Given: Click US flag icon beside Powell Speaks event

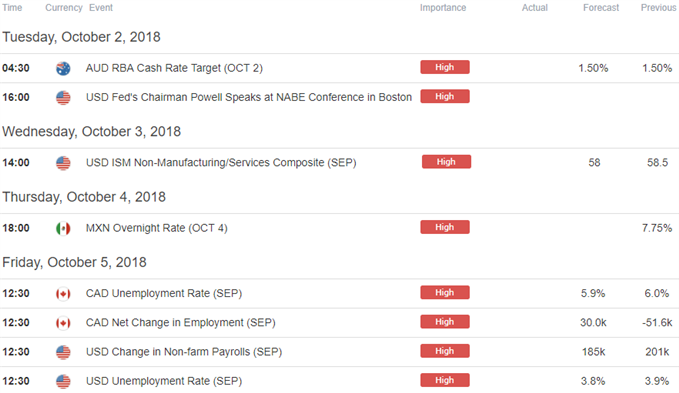Looking at the screenshot, I should (63, 97).
